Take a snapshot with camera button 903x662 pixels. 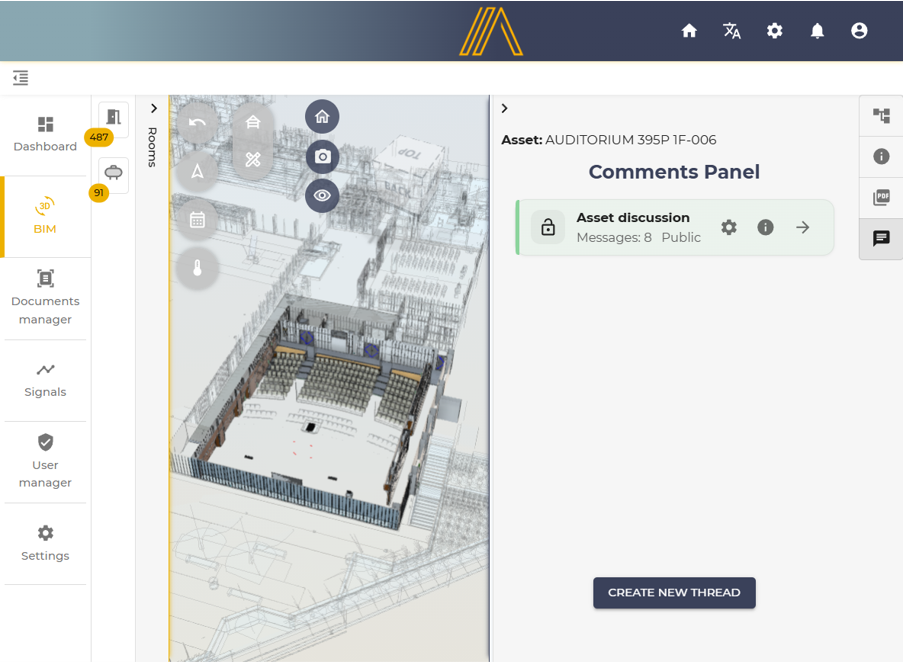tap(322, 157)
